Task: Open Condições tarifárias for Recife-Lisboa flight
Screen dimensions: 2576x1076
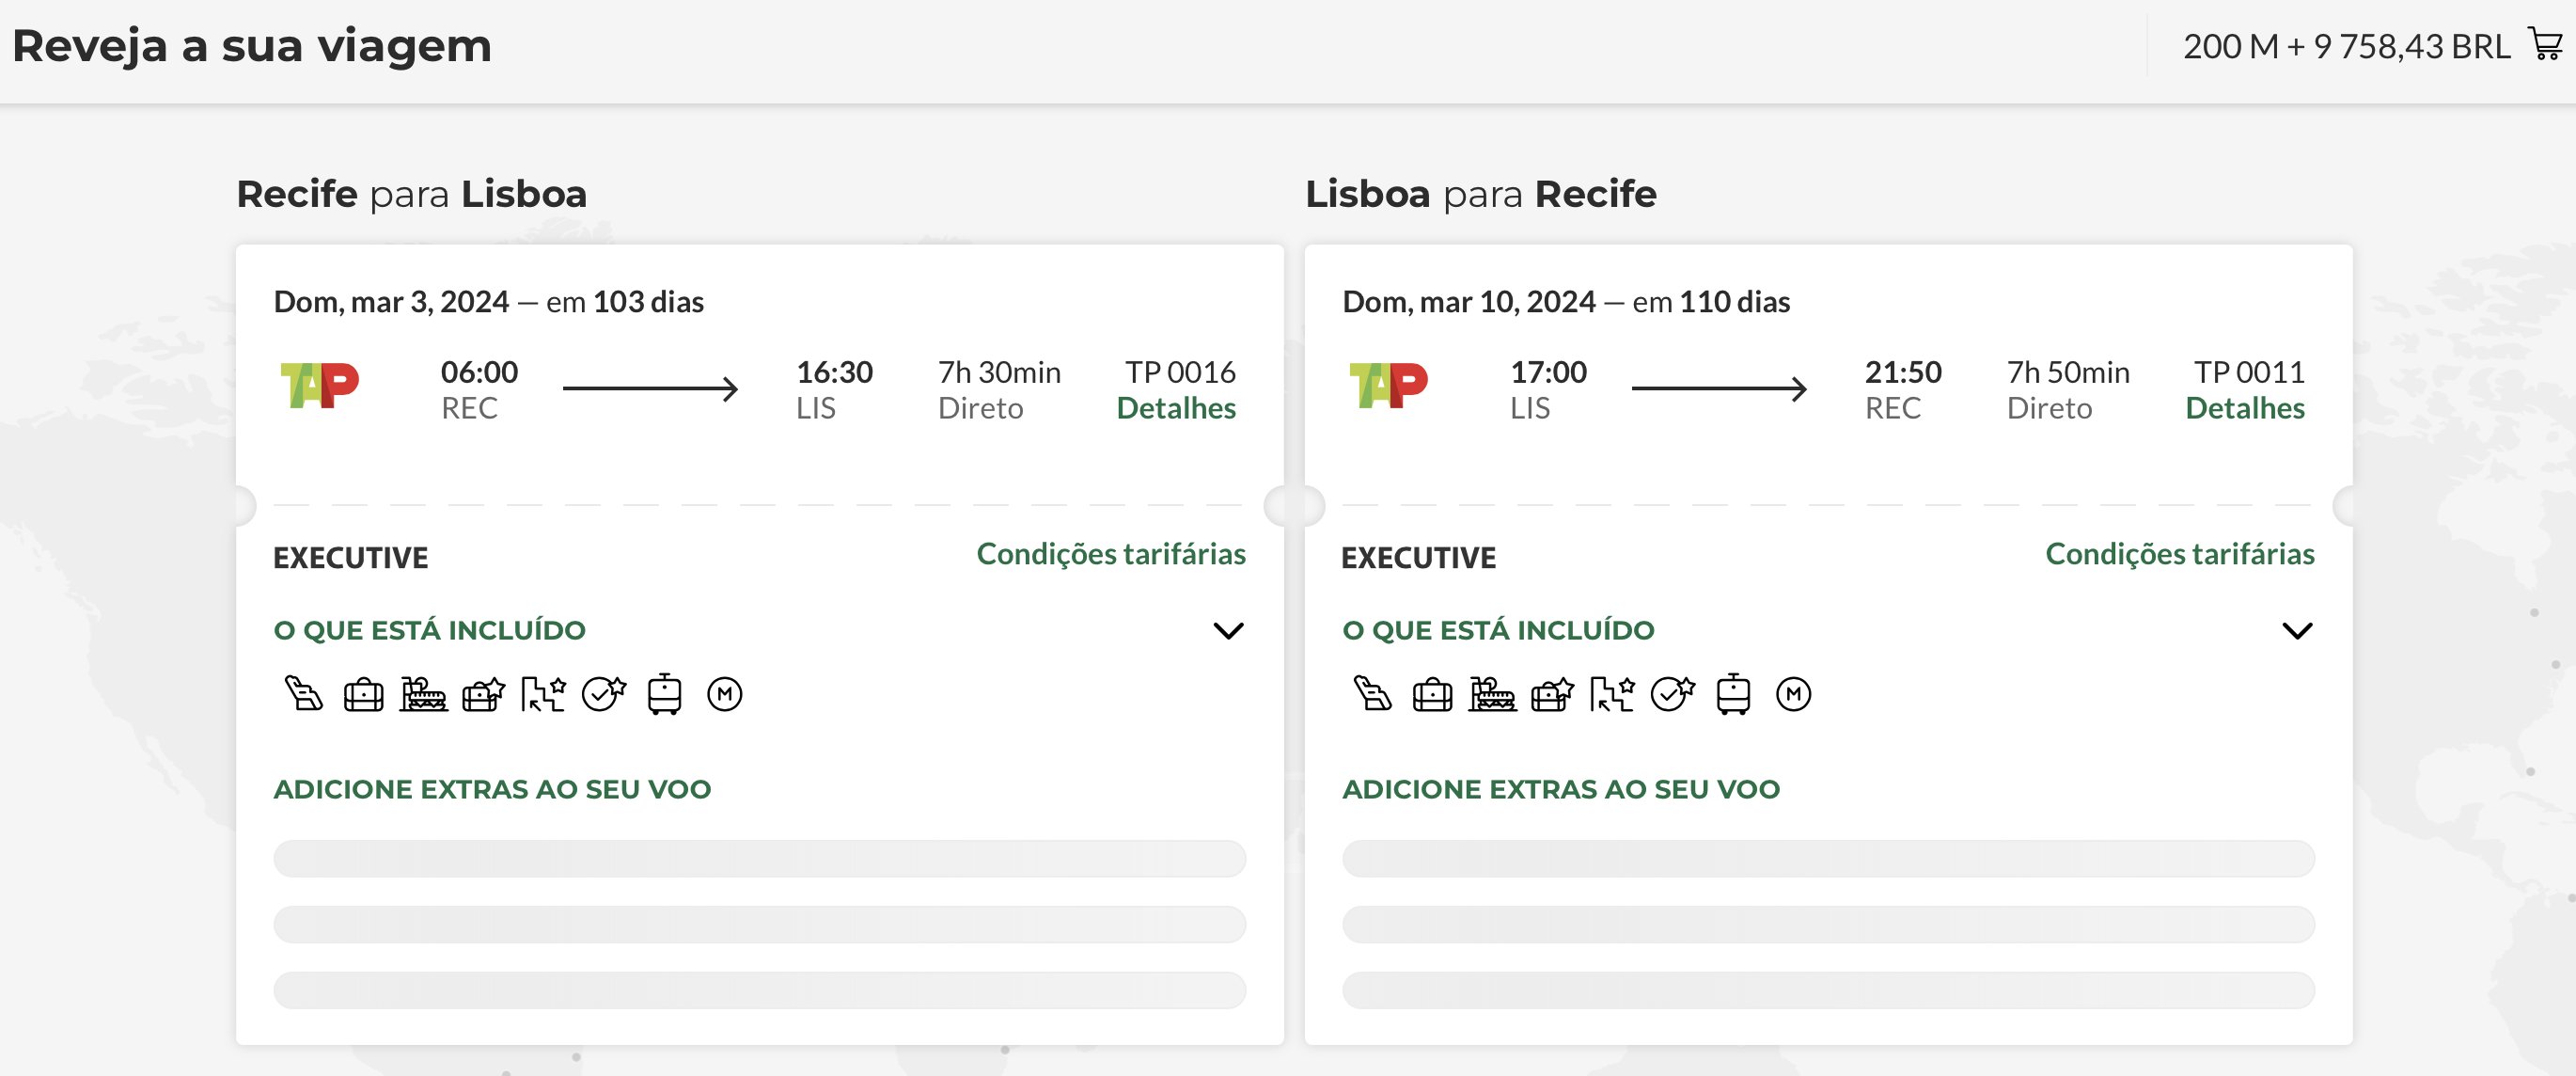Action: [x=1111, y=554]
